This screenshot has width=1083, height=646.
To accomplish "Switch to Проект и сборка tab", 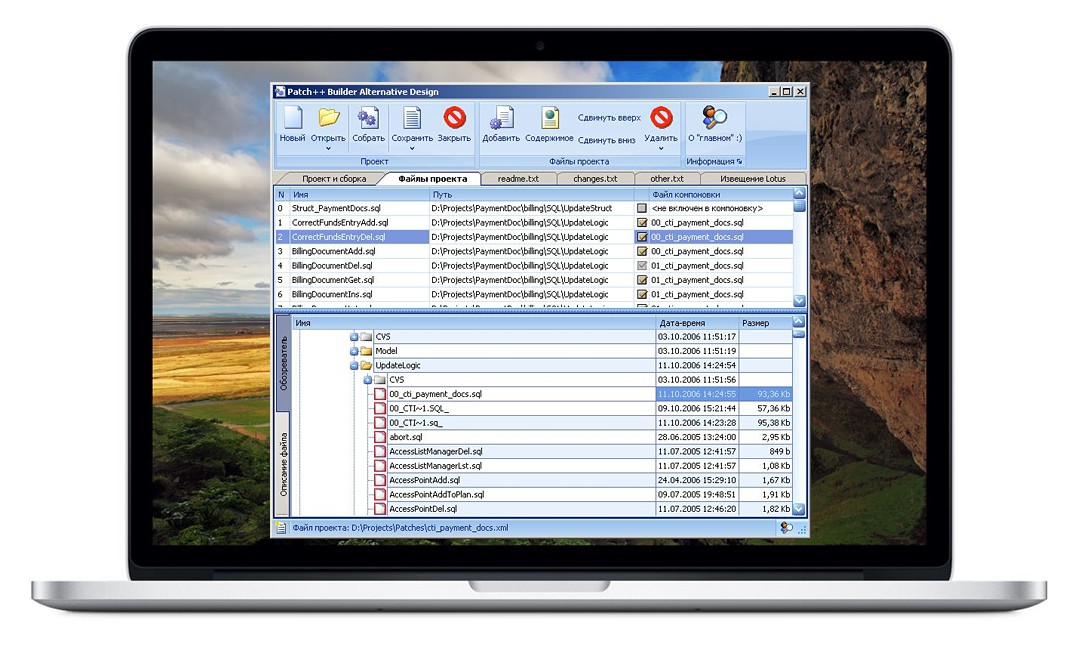I will pos(334,178).
